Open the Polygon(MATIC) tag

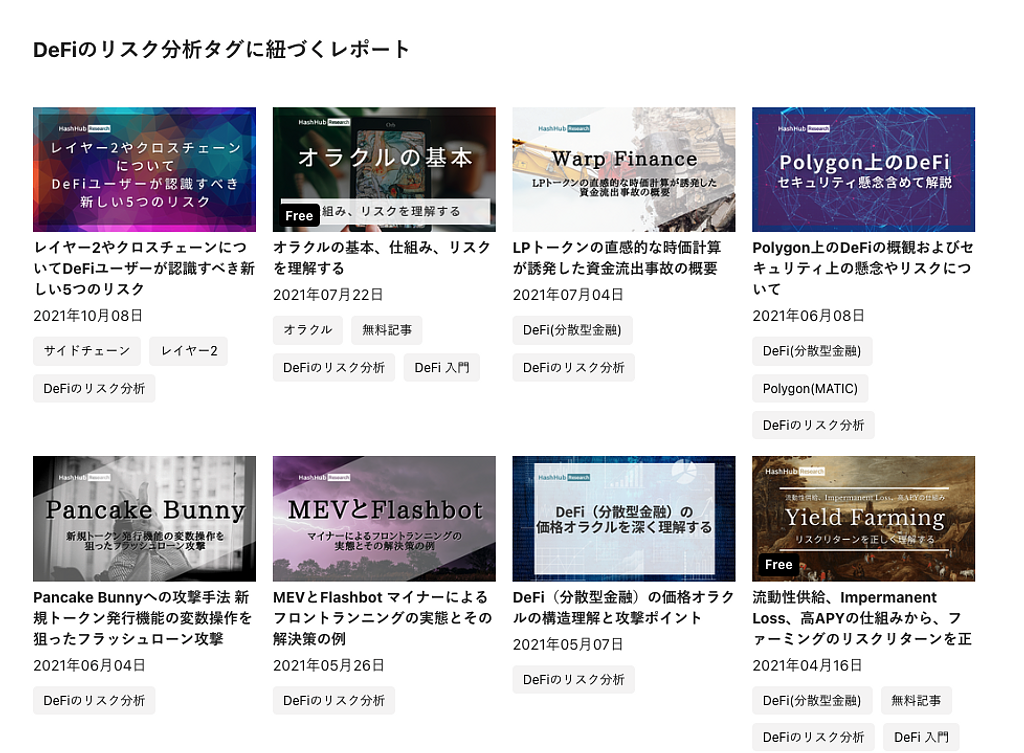coord(810,388)
